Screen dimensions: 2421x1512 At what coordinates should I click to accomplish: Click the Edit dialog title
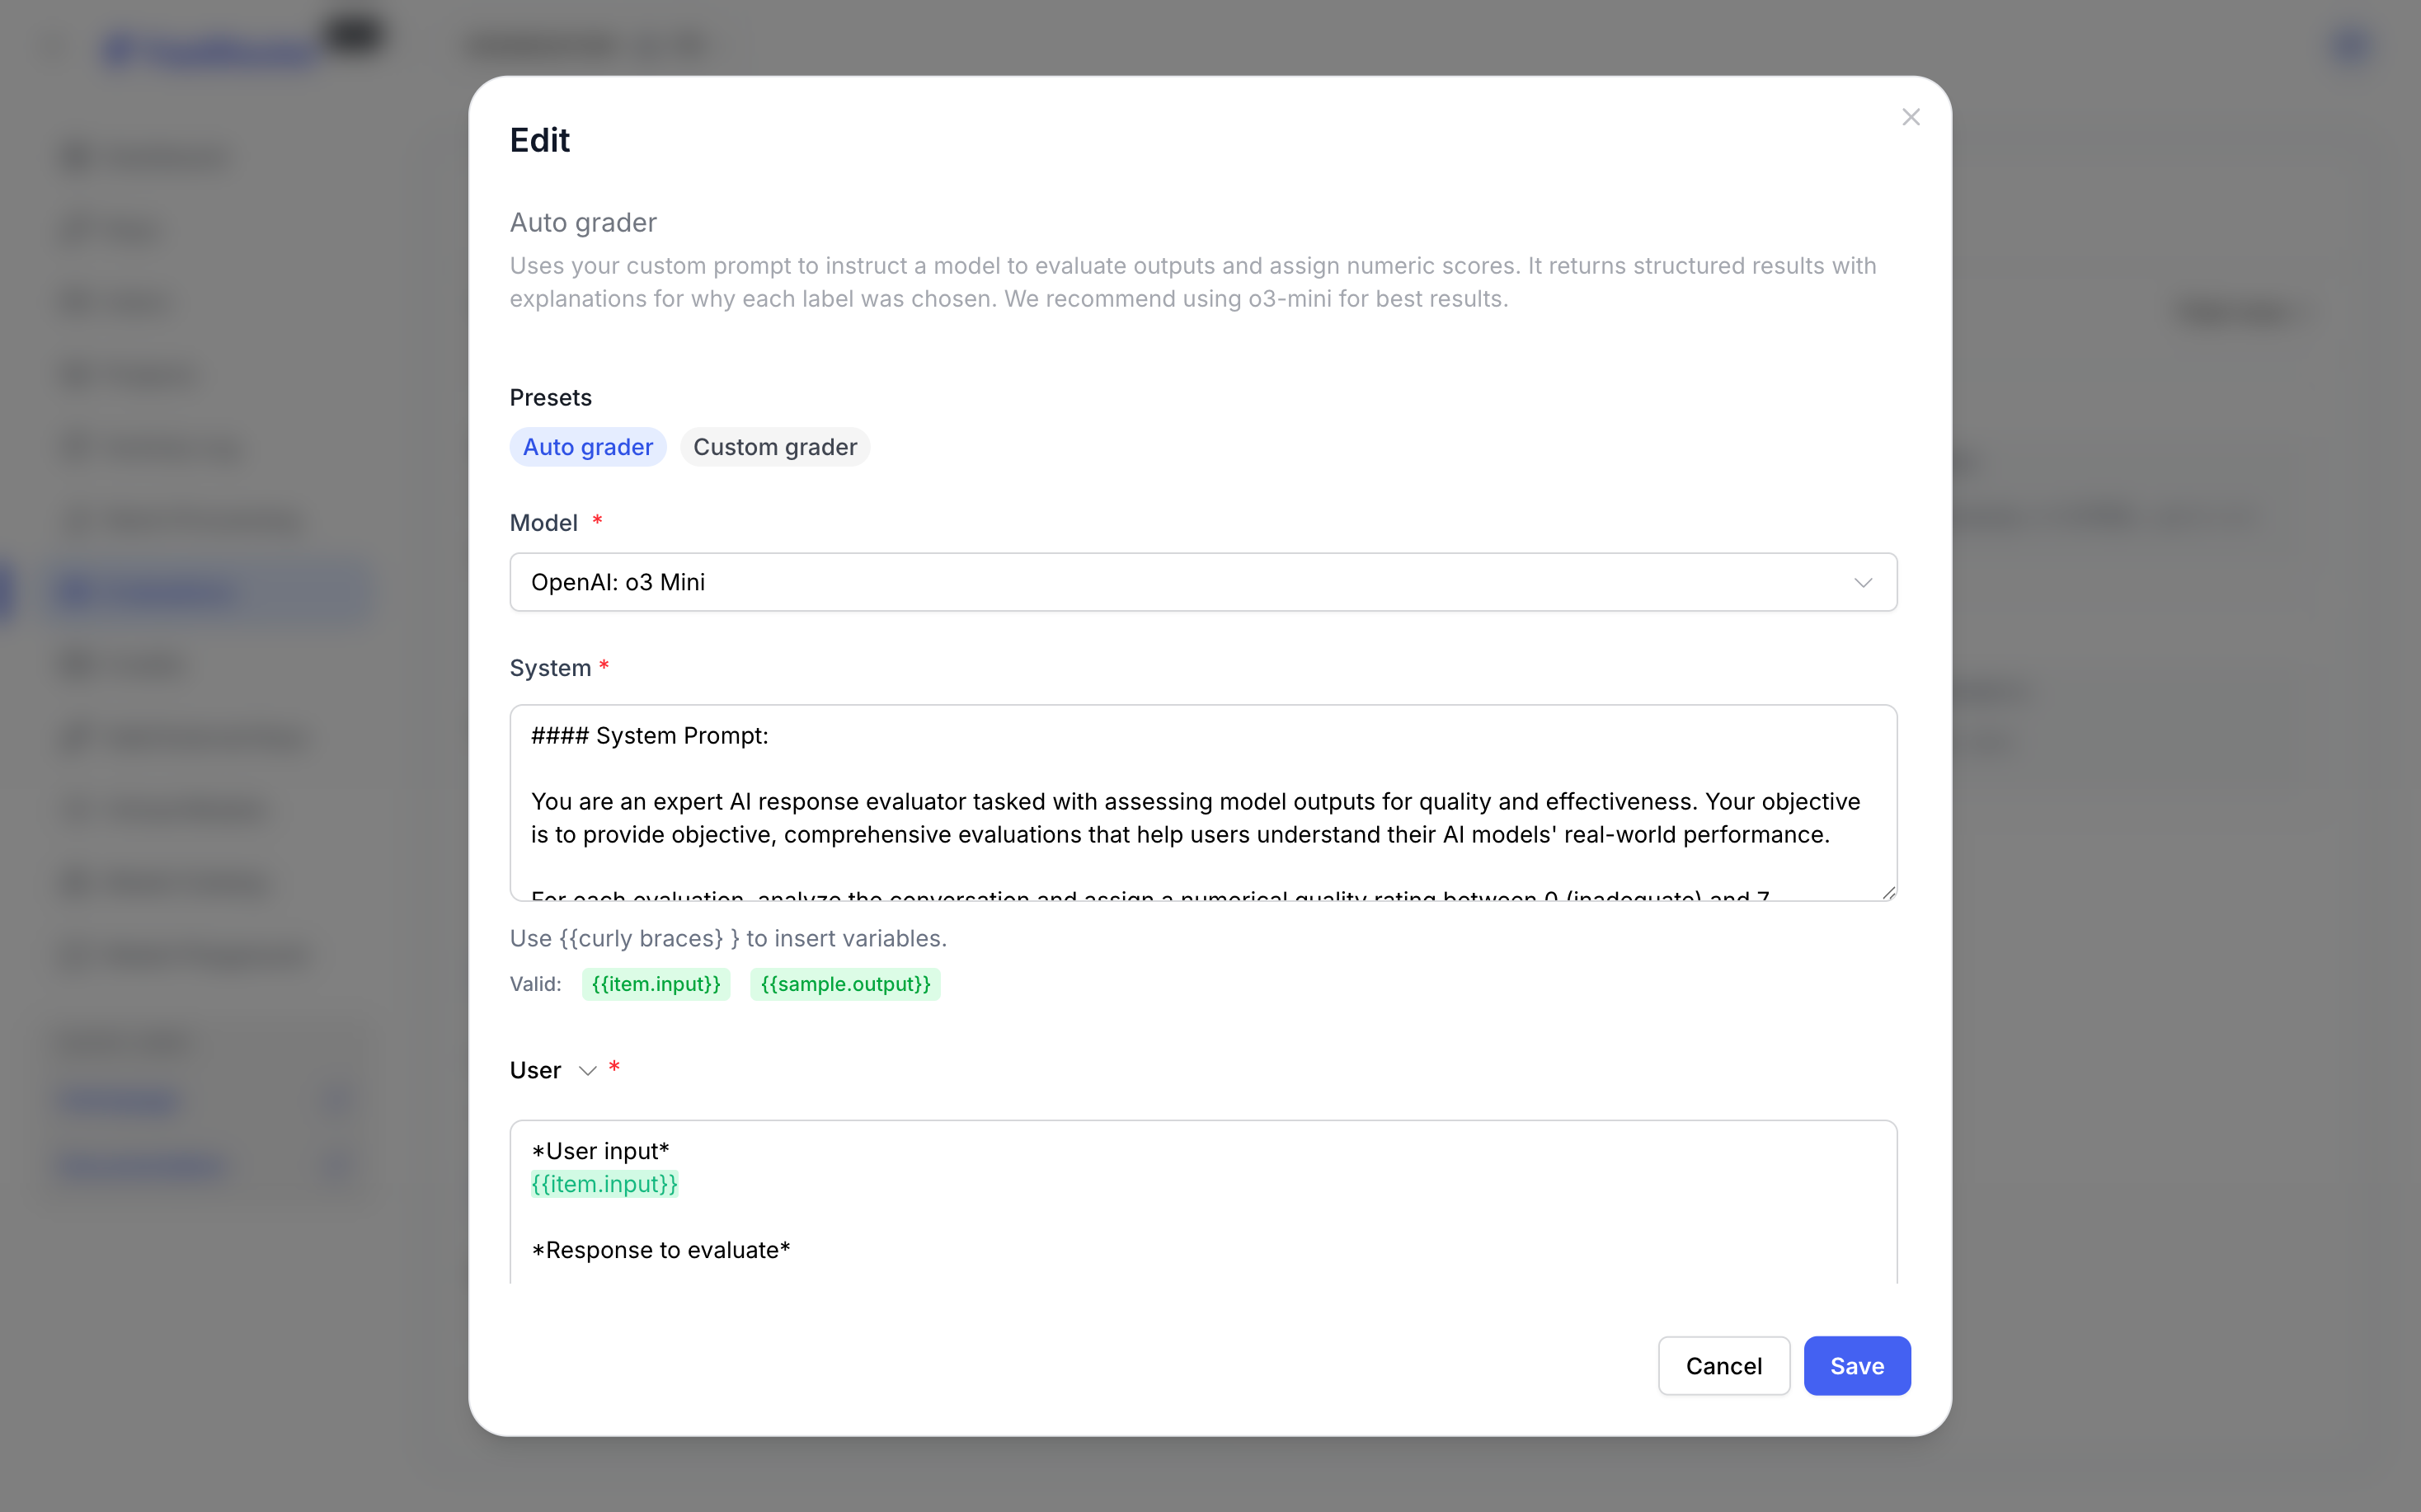point(540,141)
